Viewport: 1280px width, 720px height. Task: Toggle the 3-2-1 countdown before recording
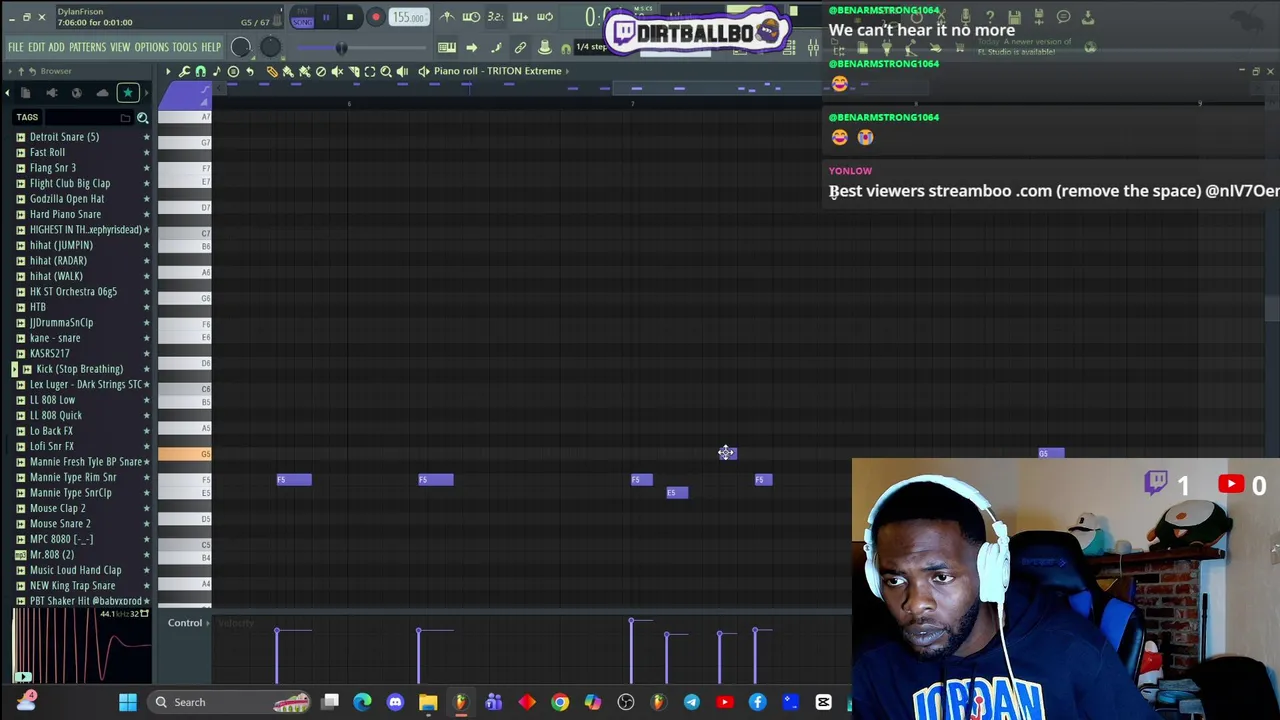pyautogui.click(x=495, y=17)
